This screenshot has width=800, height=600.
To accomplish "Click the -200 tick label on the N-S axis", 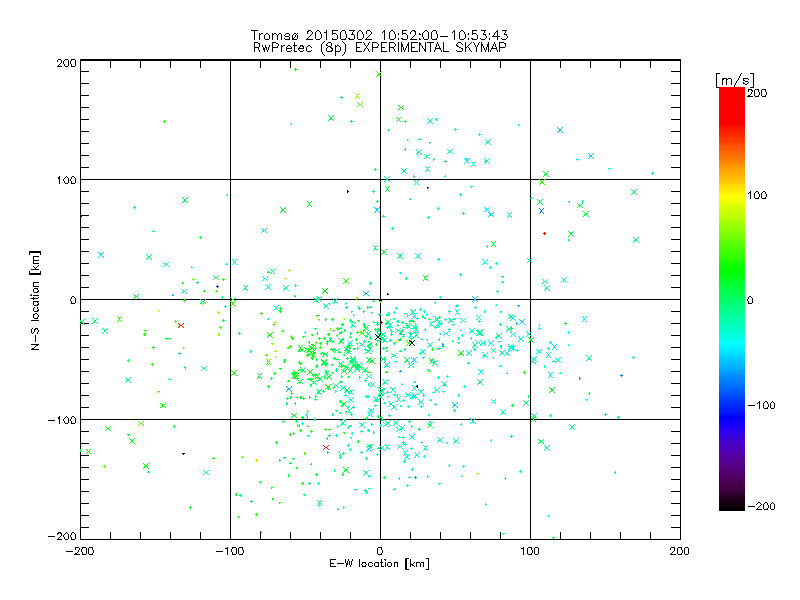I will click(x=62, y=536).
